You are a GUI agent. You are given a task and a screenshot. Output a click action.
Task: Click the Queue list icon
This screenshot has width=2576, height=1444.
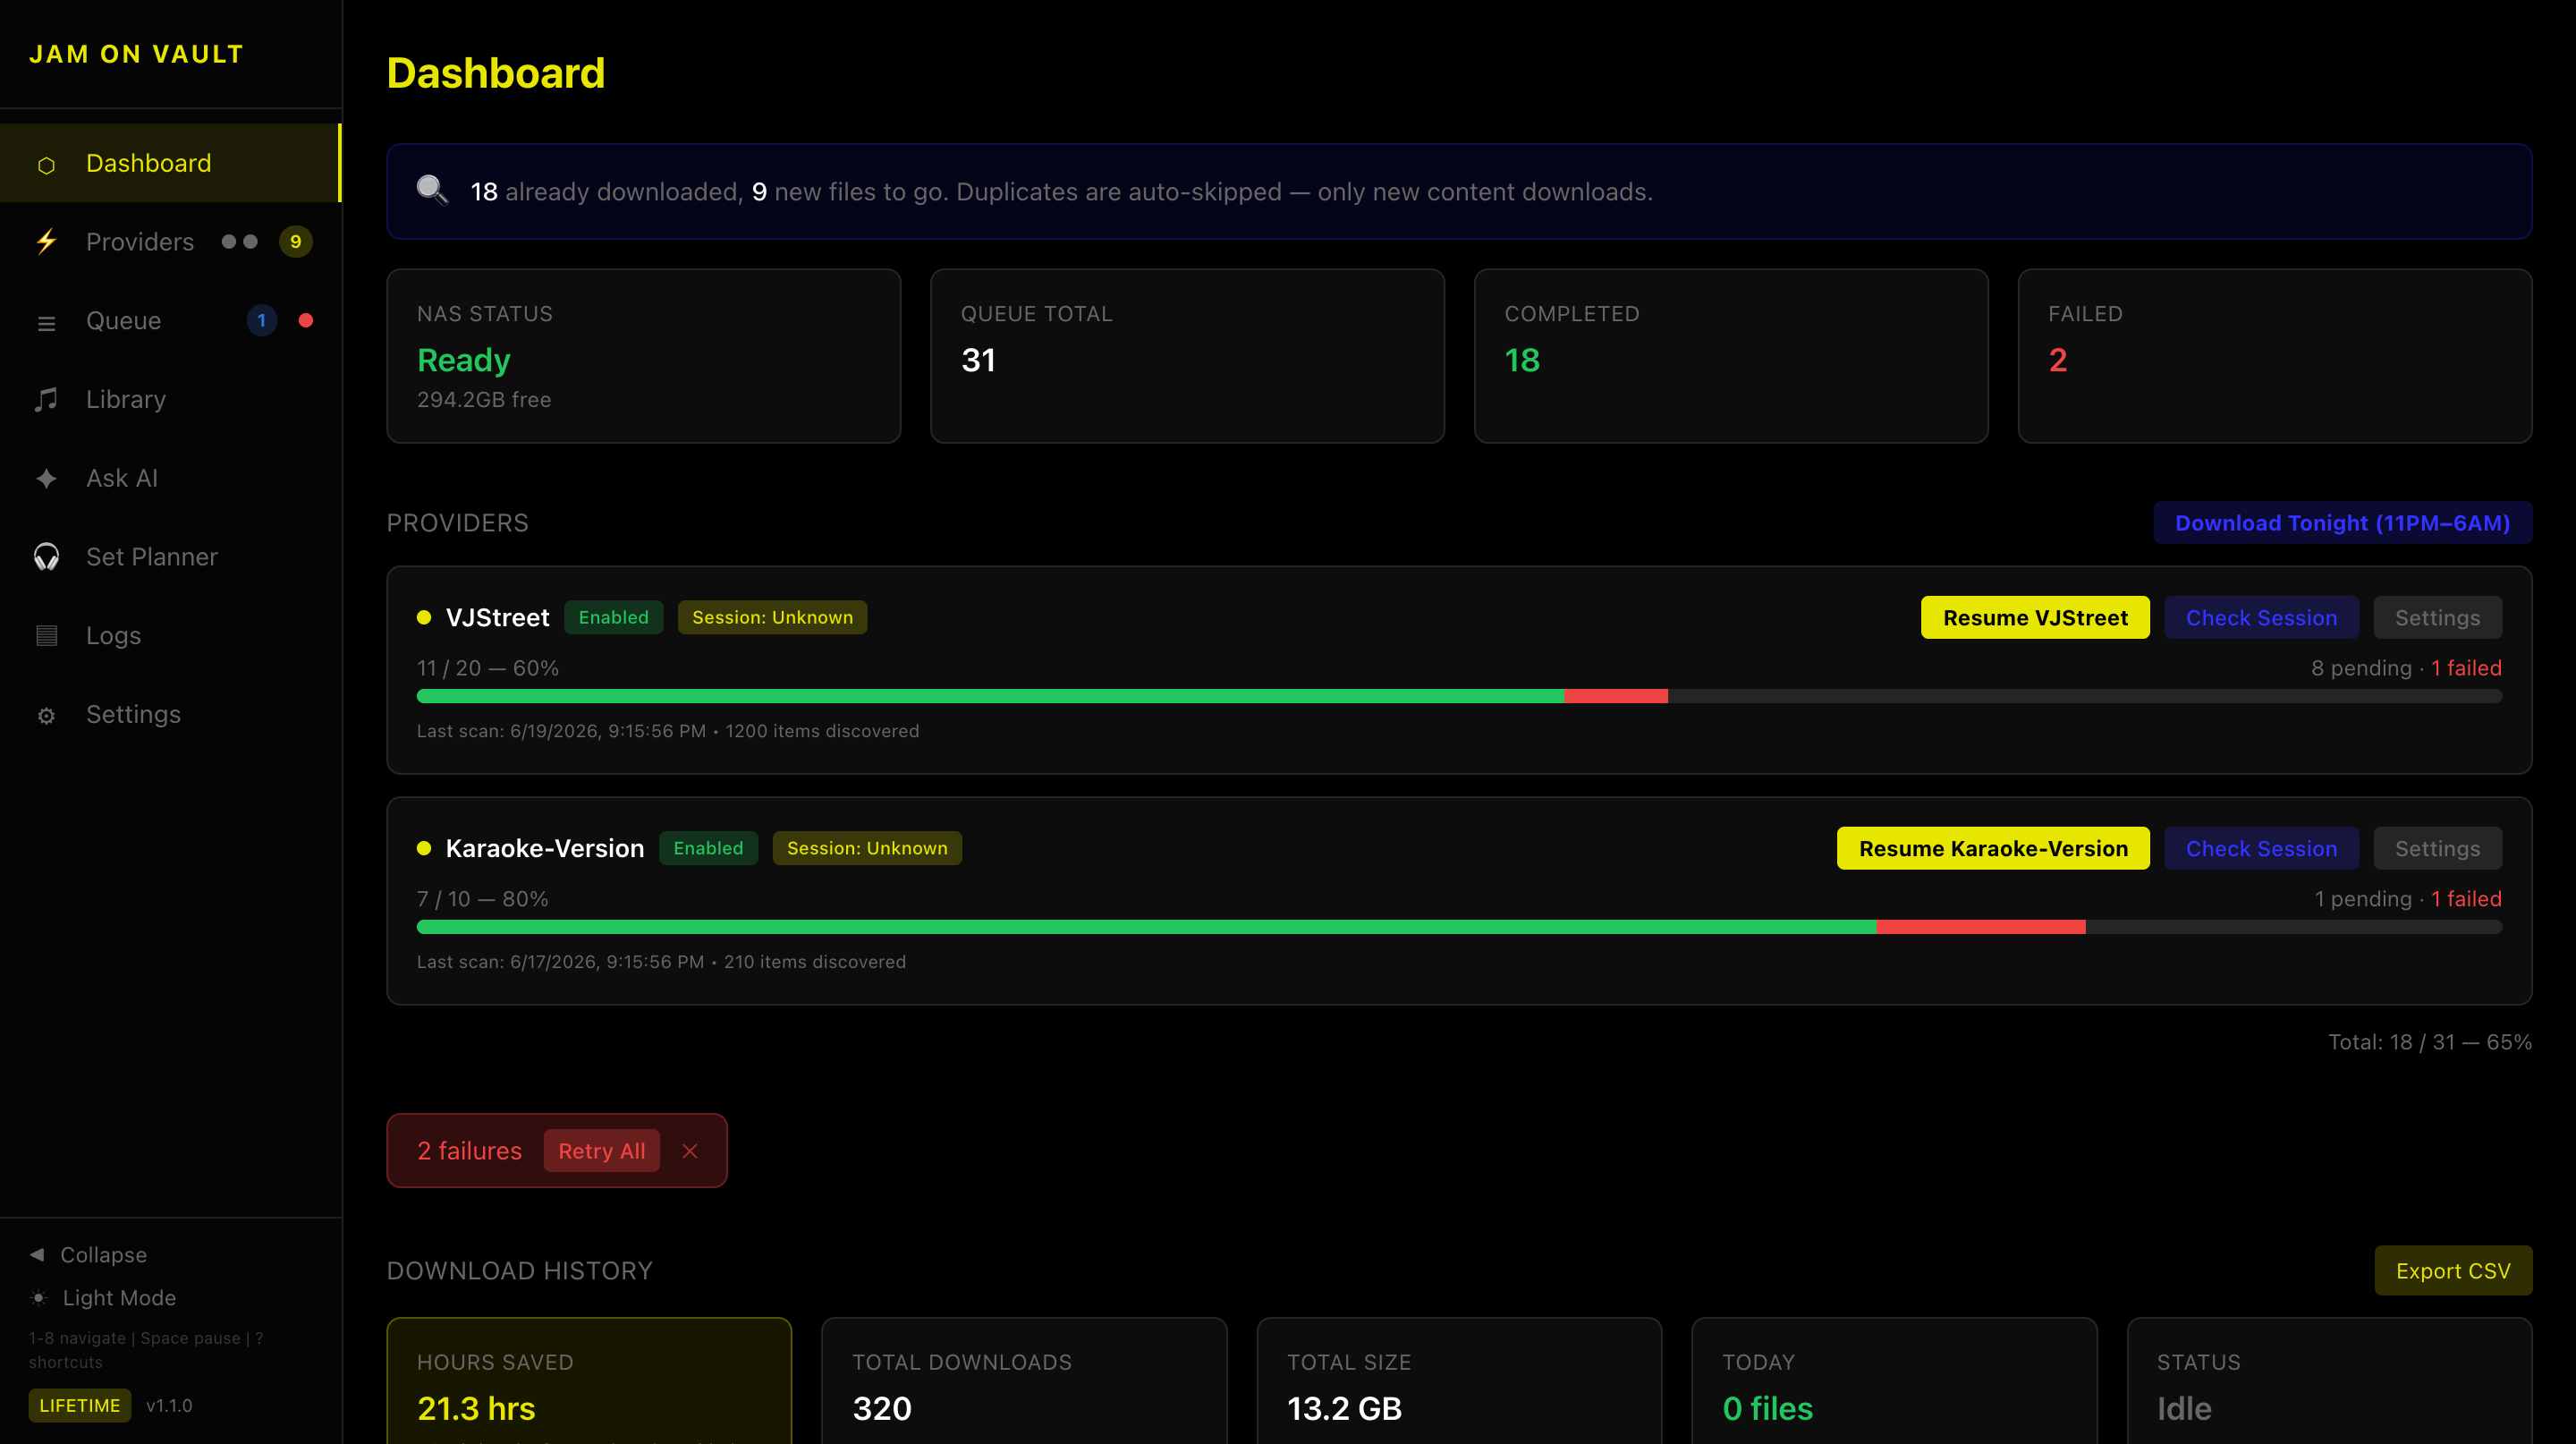pos(46,322)
